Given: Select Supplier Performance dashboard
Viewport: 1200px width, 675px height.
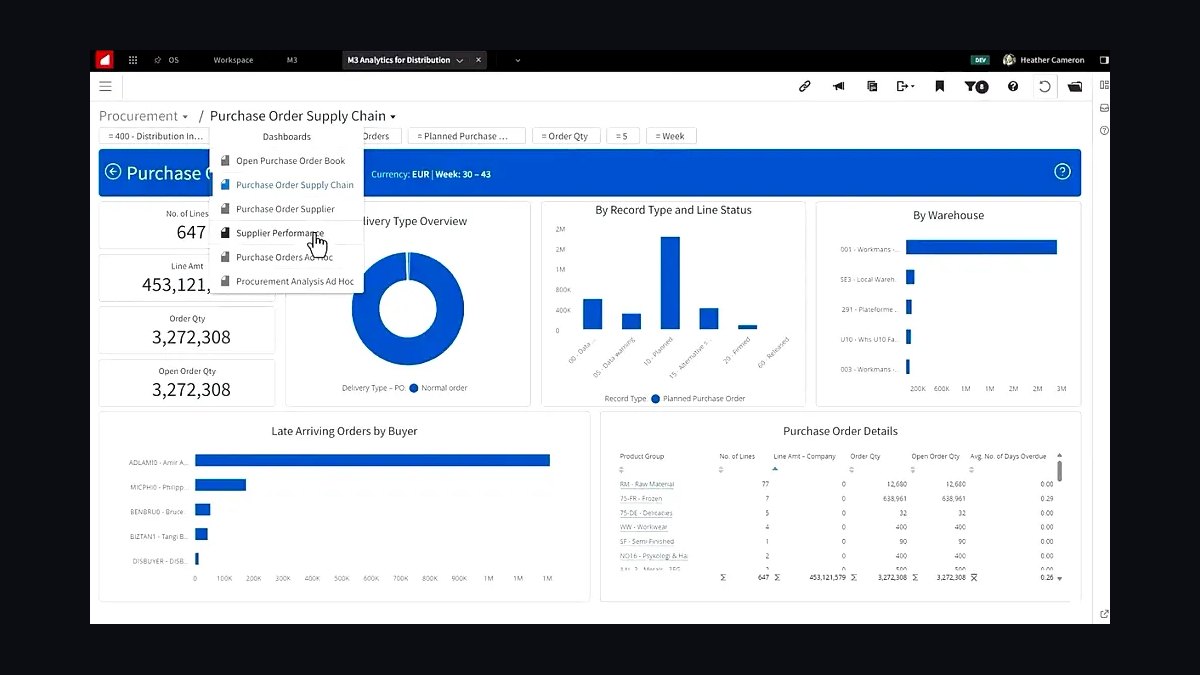Looking at the screenshot, I should pyautogui.click(x=286, y=233).
